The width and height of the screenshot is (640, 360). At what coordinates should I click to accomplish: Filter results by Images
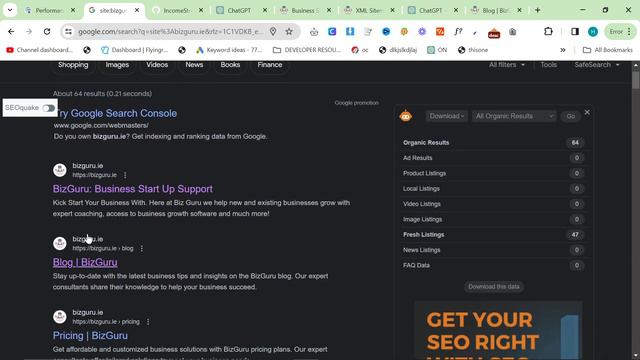117,65
